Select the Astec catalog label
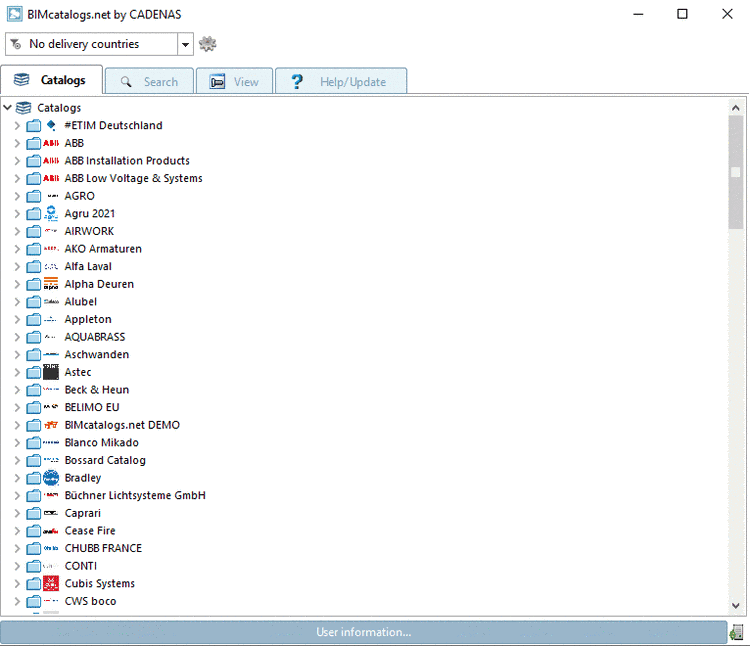Image resolution: width=750 pixels, height=646 pixels. [x=77, y=372]
